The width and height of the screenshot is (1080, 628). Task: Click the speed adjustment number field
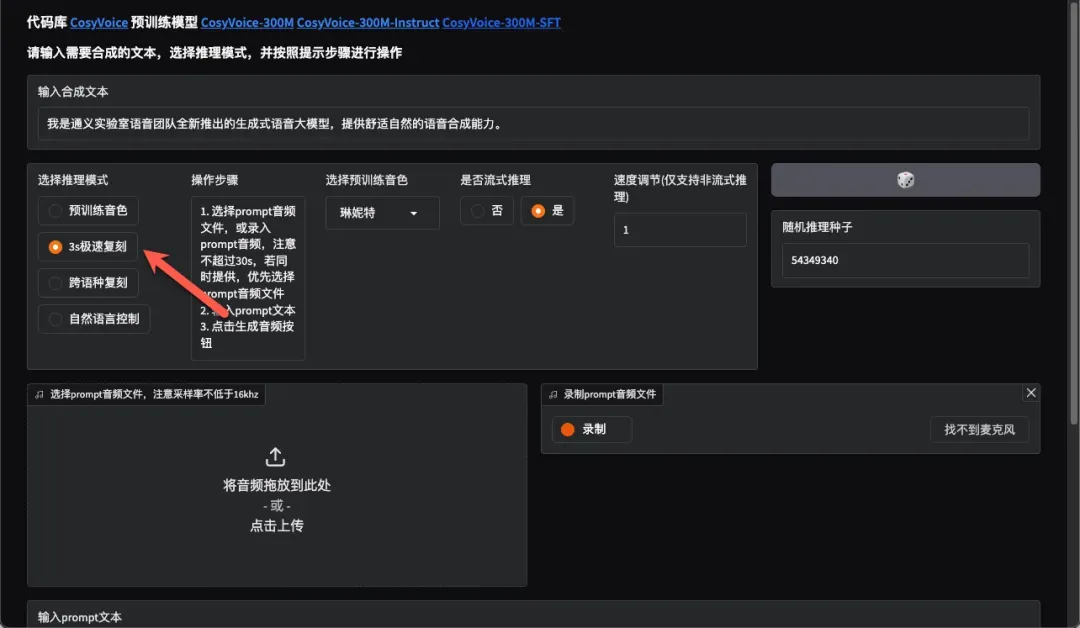pos(679,230)
